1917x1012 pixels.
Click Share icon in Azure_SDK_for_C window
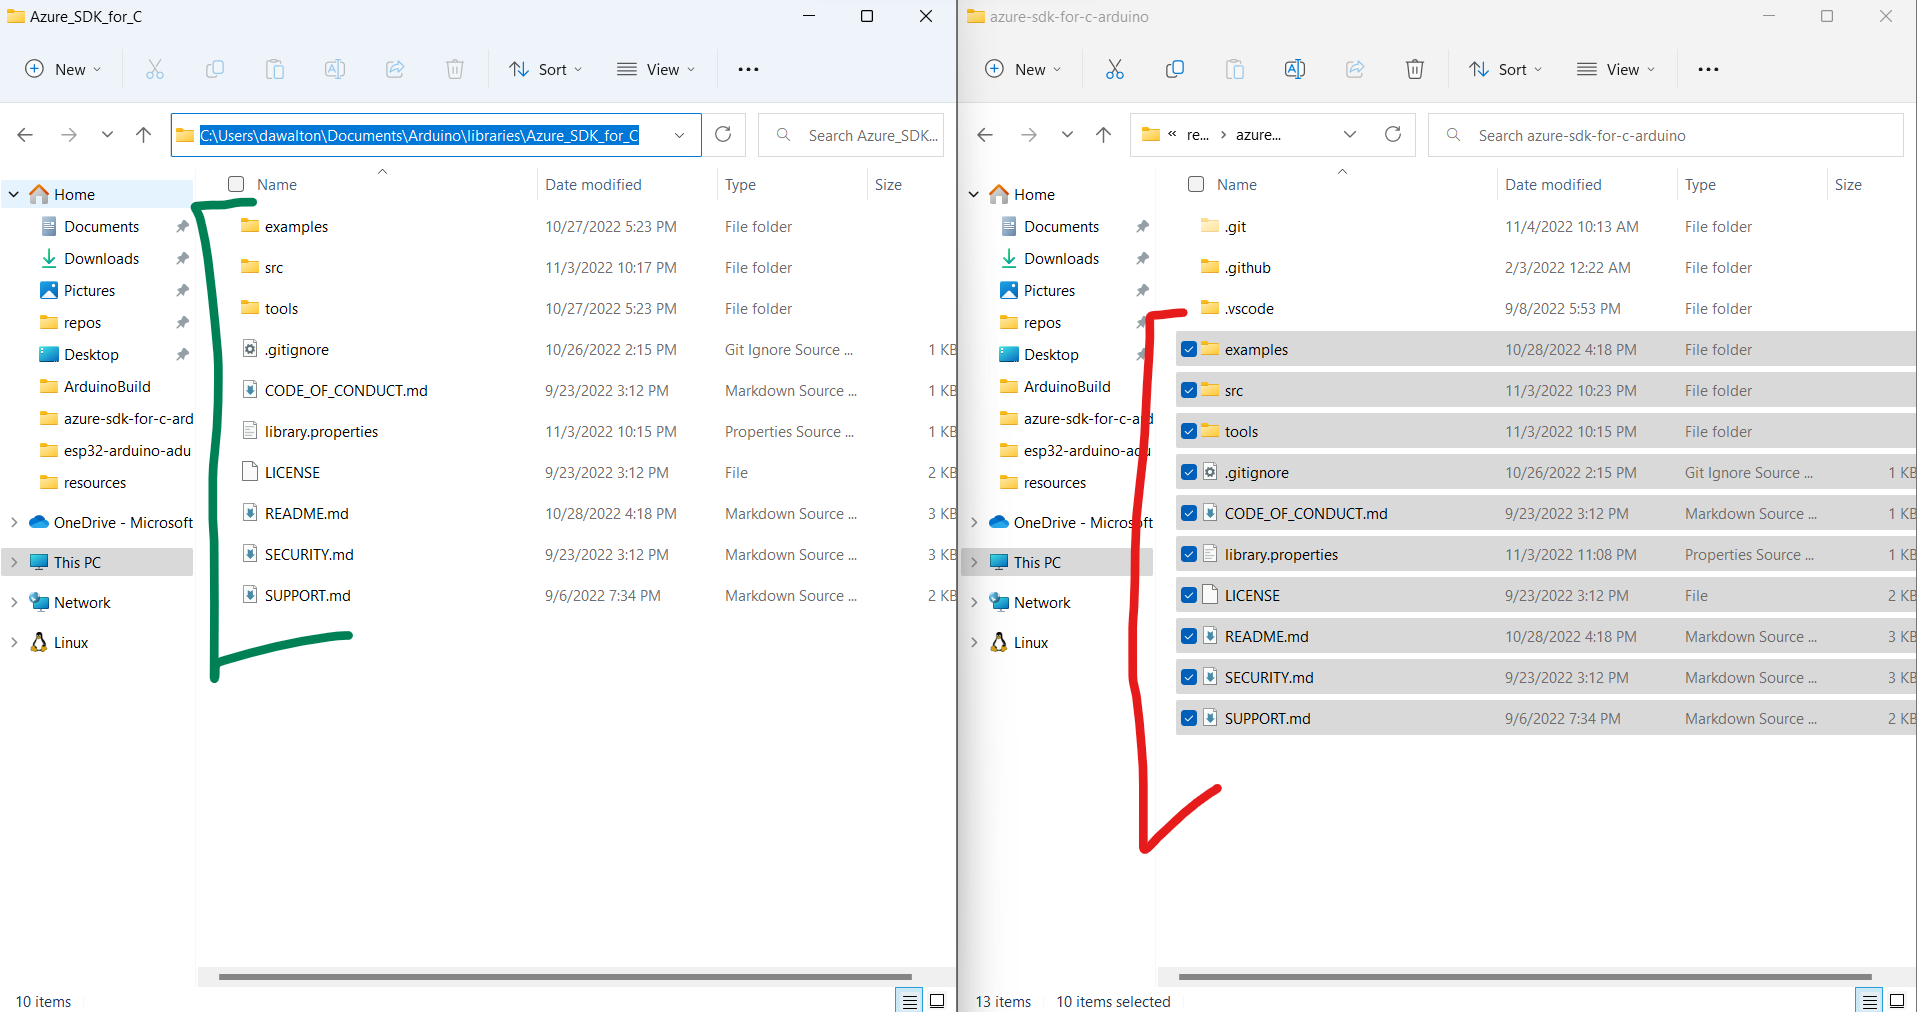pyautogui.click(x=395, y=69)
